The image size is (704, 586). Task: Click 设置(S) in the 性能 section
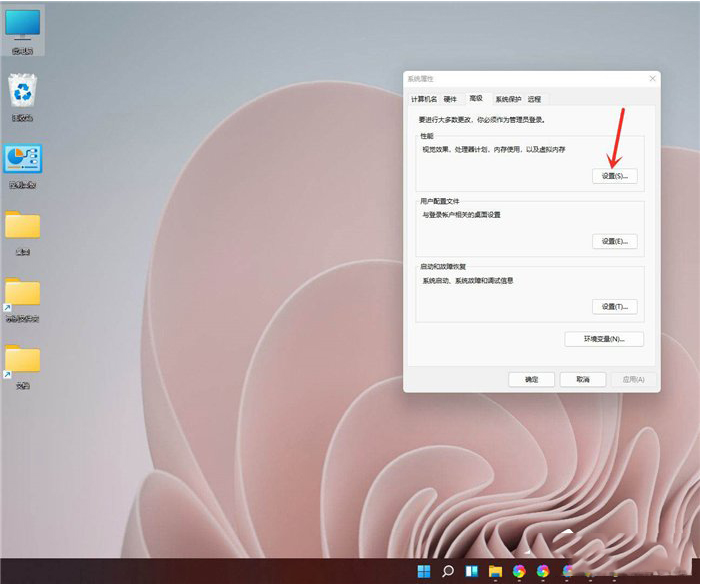(x=615, y=176)
